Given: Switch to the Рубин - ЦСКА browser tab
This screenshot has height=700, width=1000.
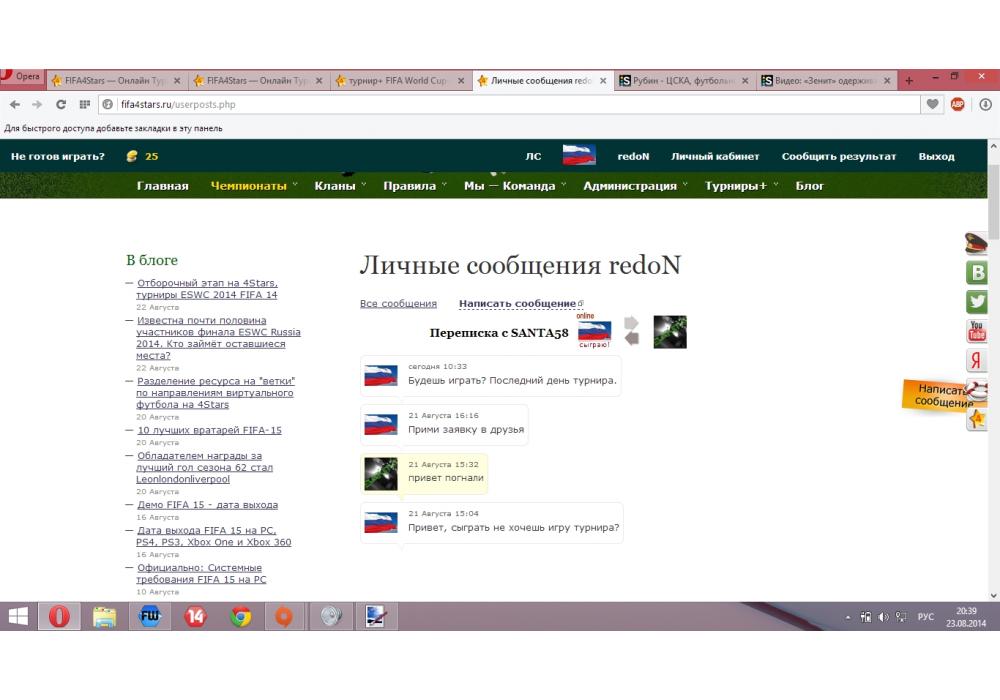Looking at the screenshot, I should [x=681, y=81].
